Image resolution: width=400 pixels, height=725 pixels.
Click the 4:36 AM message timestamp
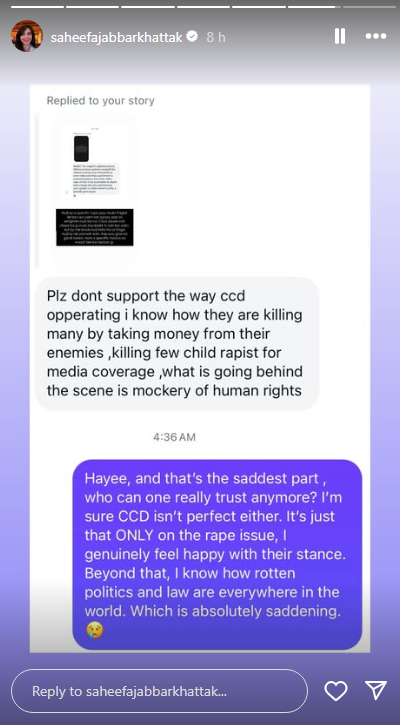click(174, 437)
